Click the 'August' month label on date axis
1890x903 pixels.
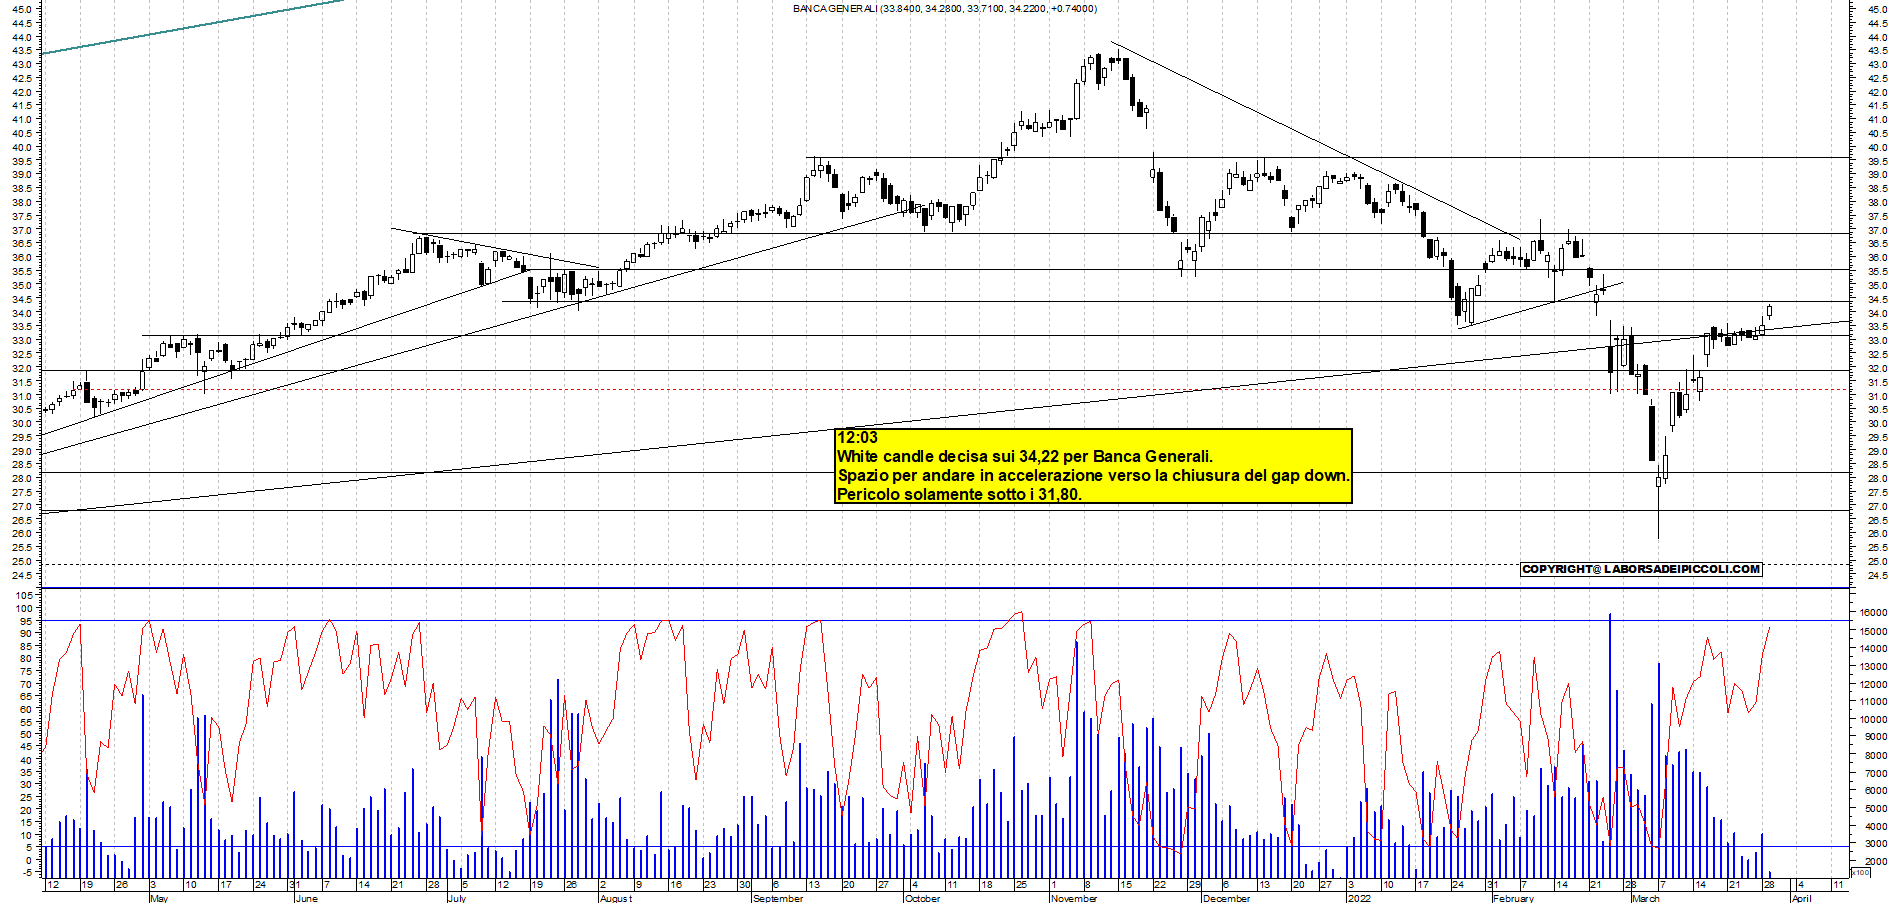coord(615,898)
